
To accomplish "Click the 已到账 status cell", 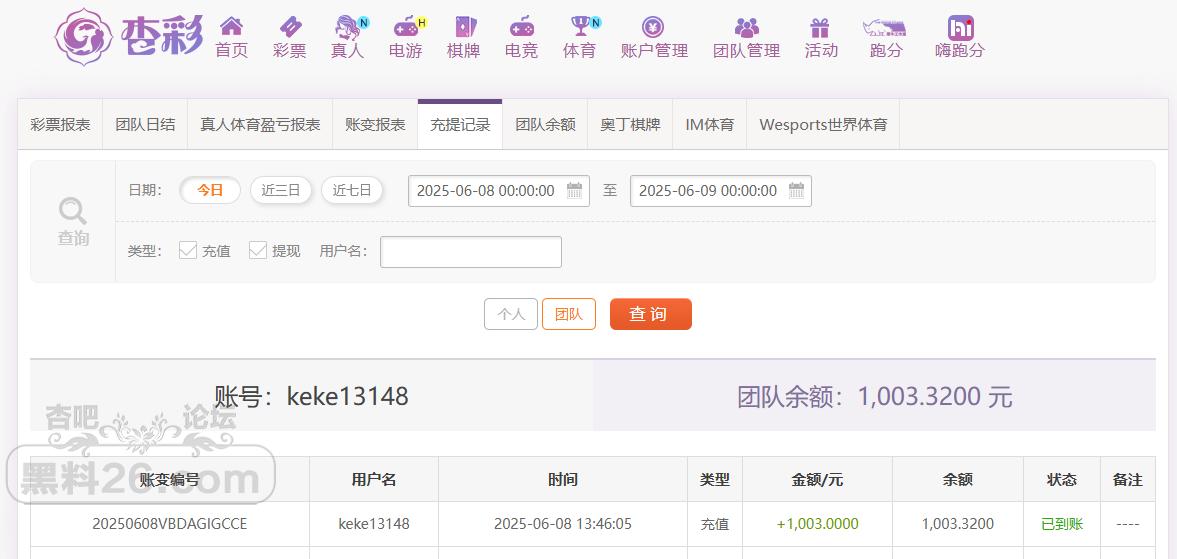I will point(1062,524).
